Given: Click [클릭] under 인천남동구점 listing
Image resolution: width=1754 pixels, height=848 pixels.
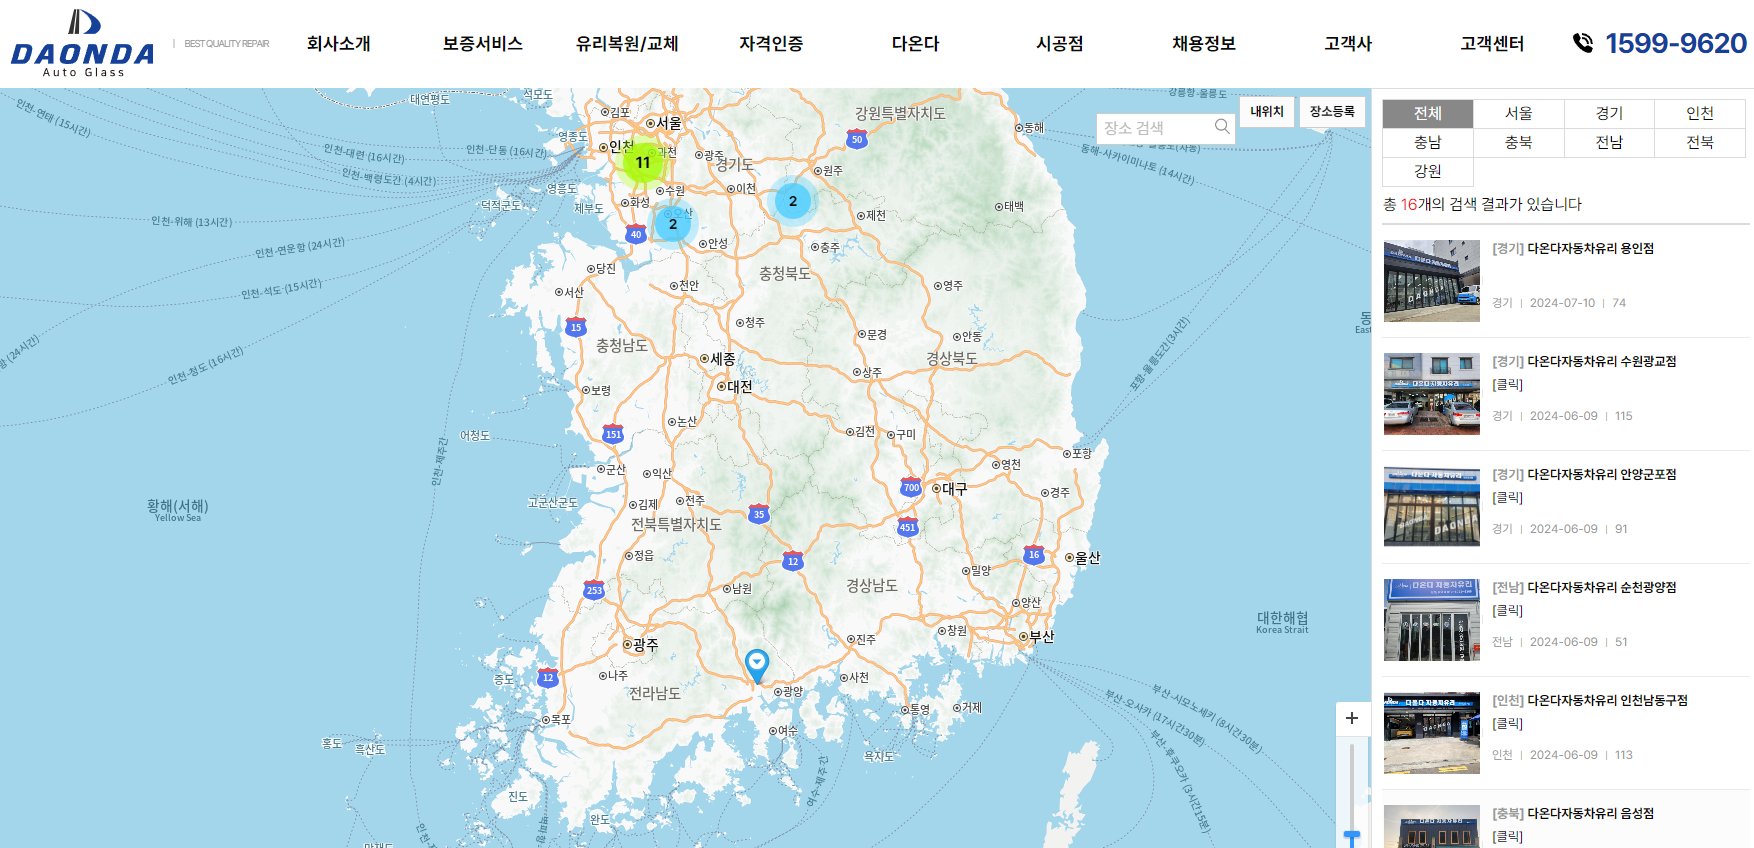Looking at the screenshot, I should [x=1508, y=723].
